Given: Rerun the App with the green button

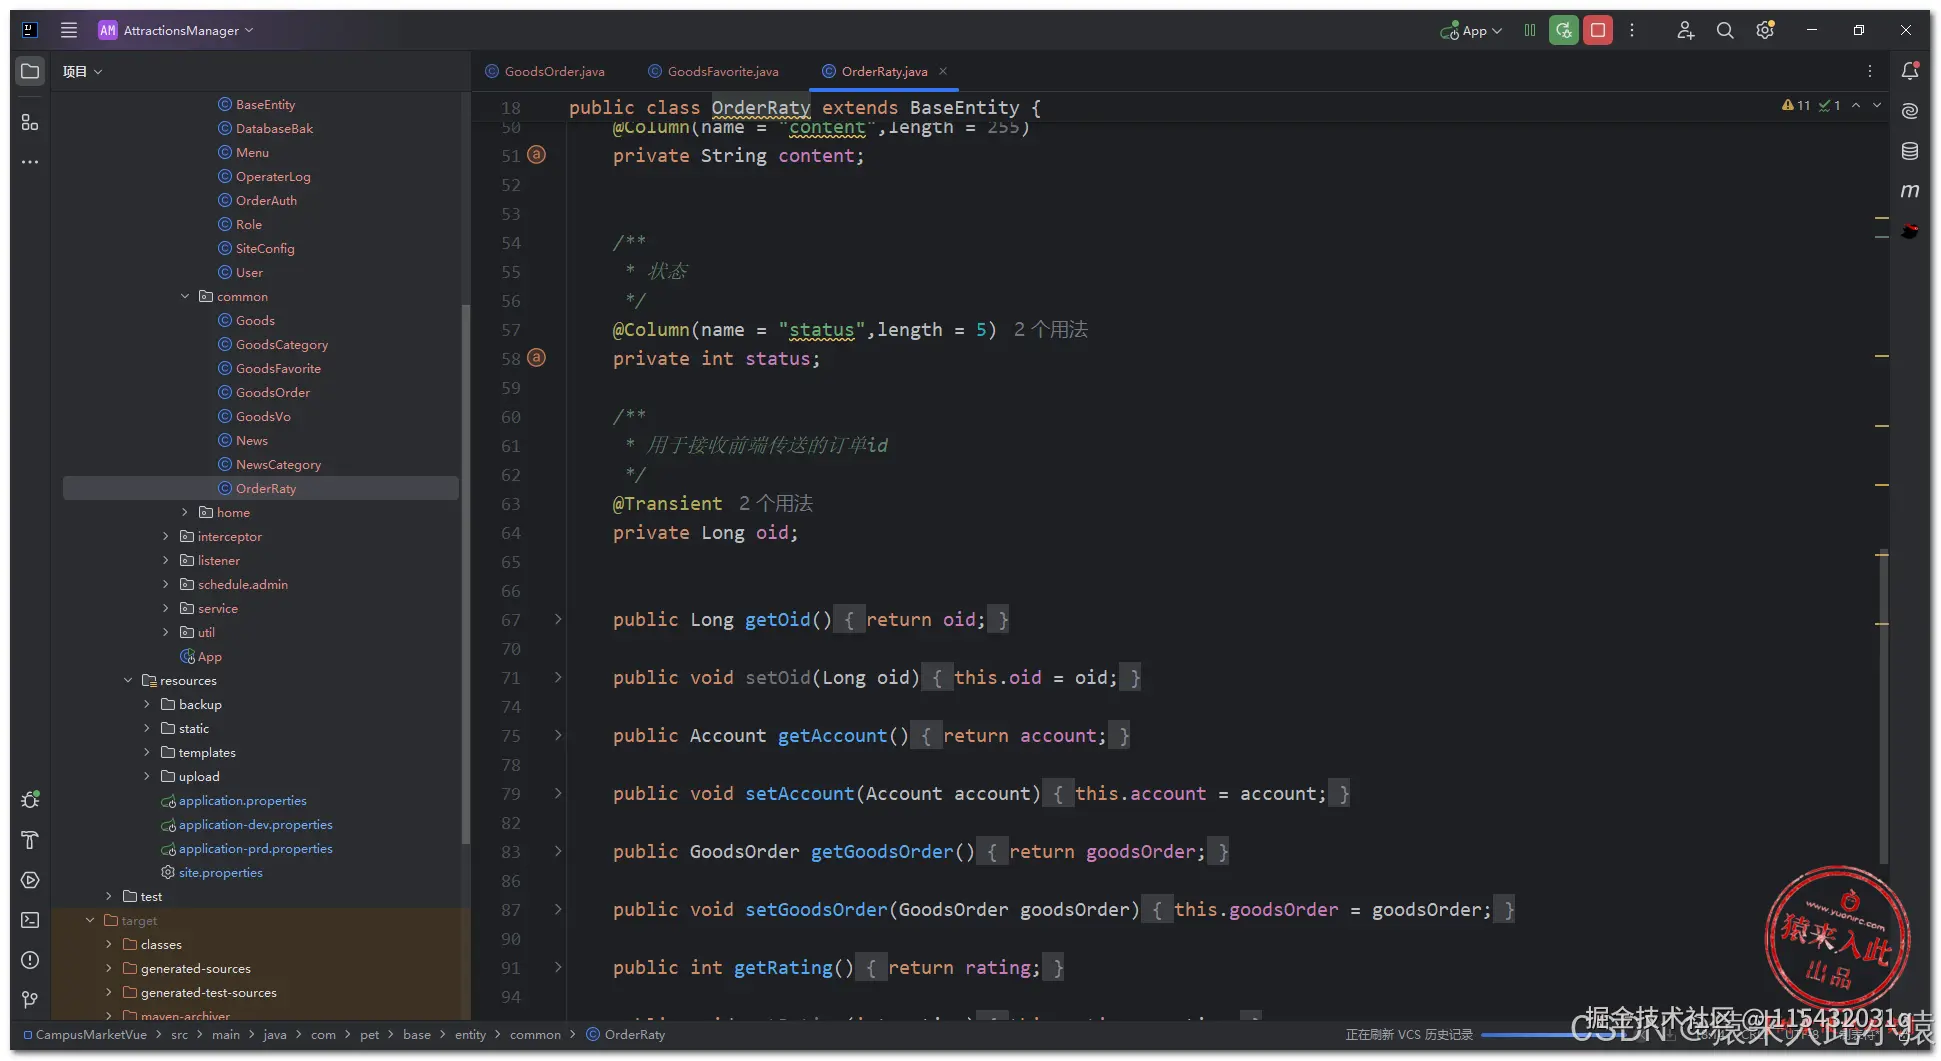Looking at the screenshot, I should pos(1564,30).
